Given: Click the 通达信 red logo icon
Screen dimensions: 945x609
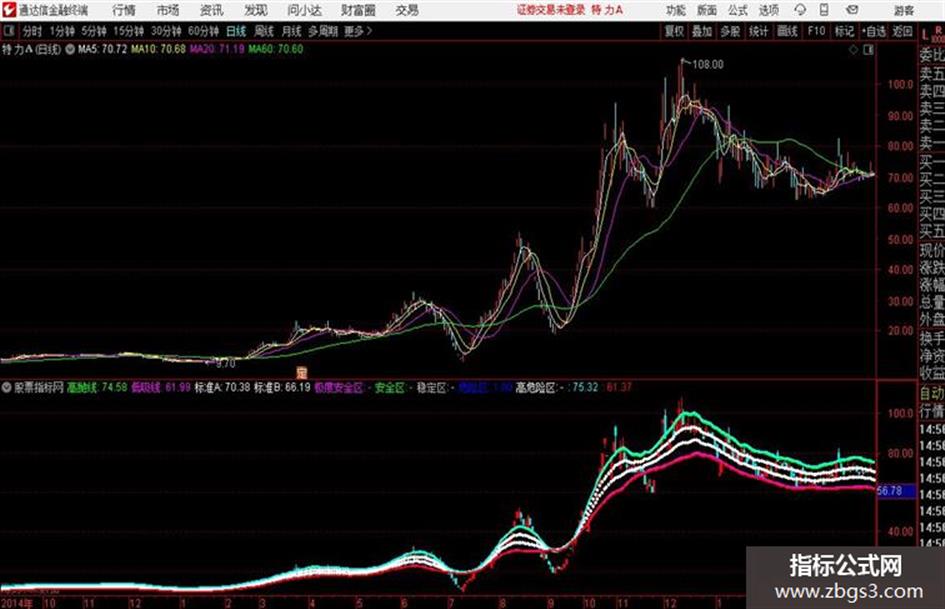Looking at the screenshot, I should 9,10.
